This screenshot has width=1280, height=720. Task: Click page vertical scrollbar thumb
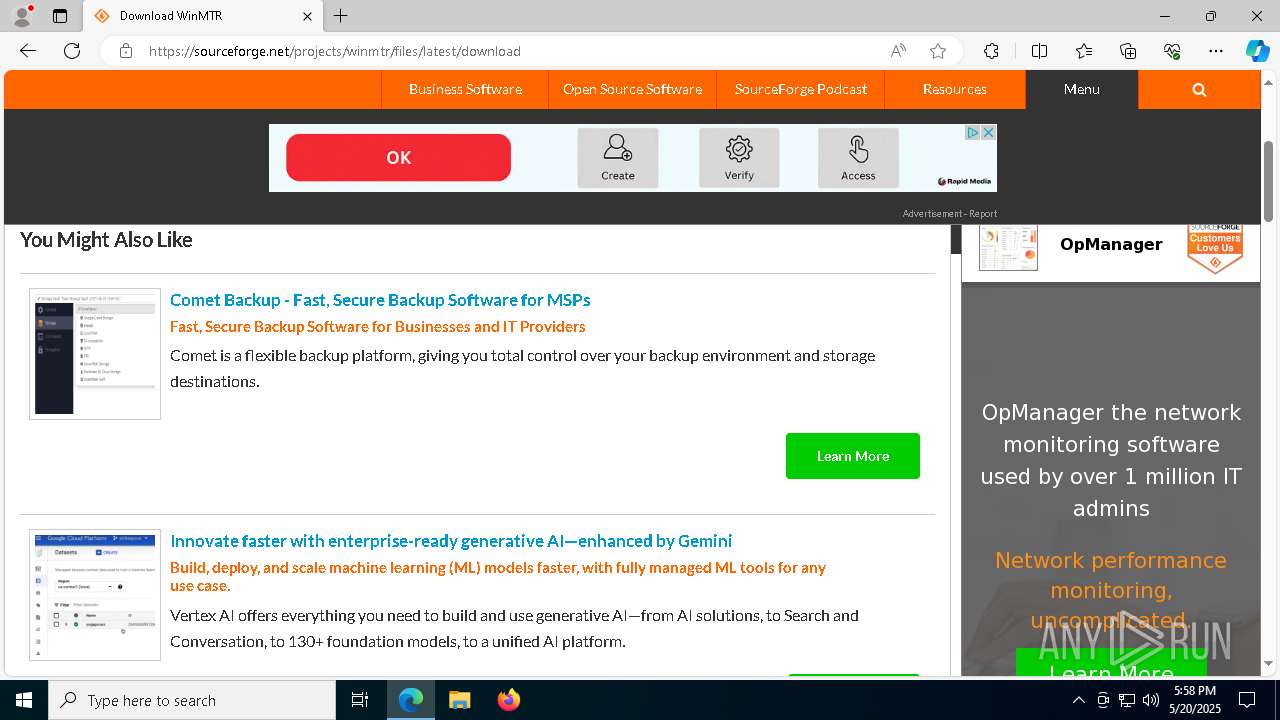tap(1269, 181)
